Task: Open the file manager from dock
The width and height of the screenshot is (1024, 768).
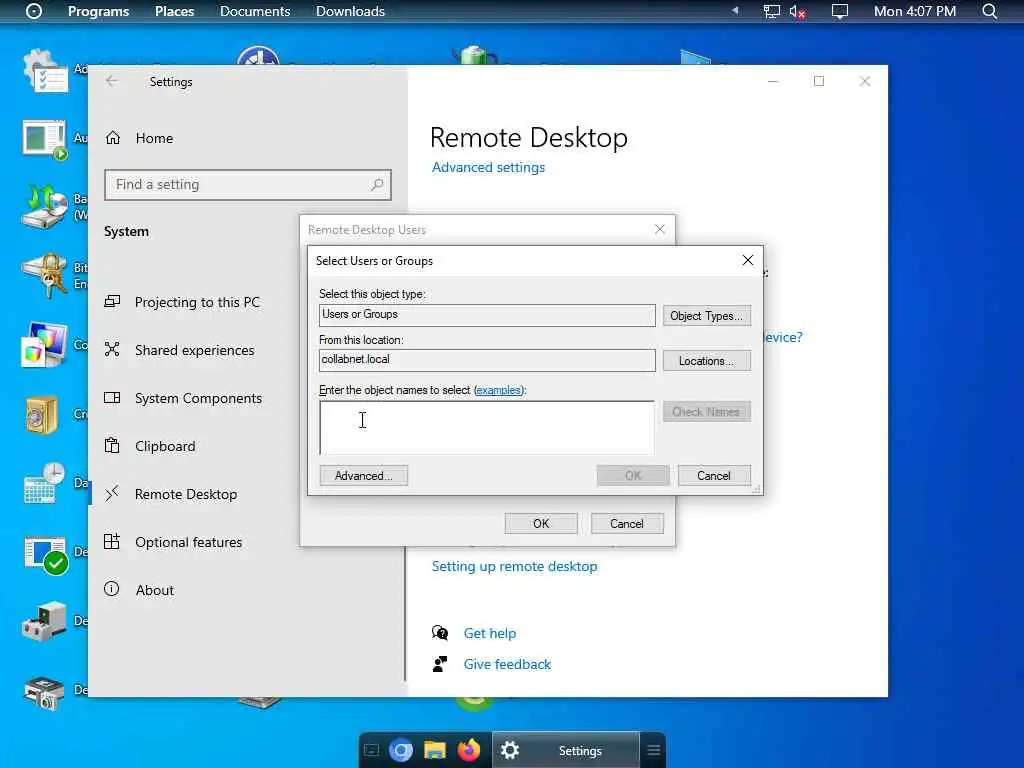Action: pos(435,750)
